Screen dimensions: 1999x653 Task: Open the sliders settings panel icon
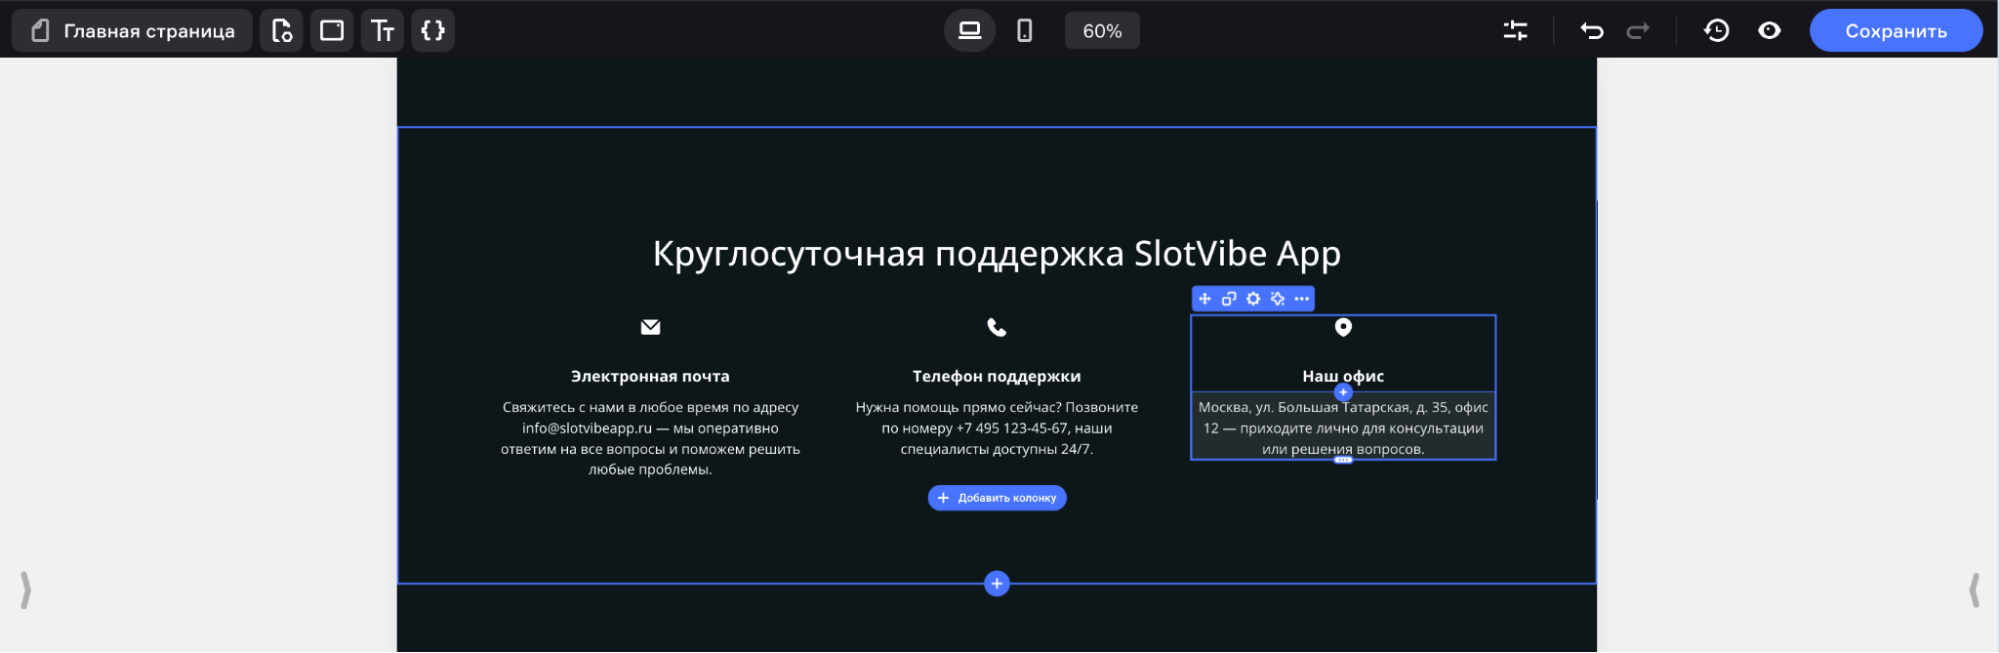(x=1515, y=31)
